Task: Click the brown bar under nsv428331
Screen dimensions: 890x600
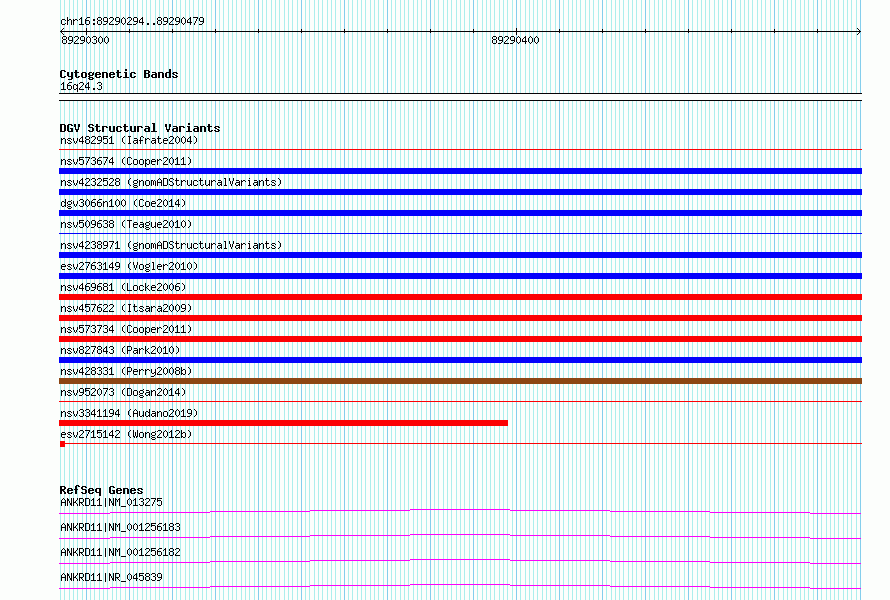Action: (460, 381)
